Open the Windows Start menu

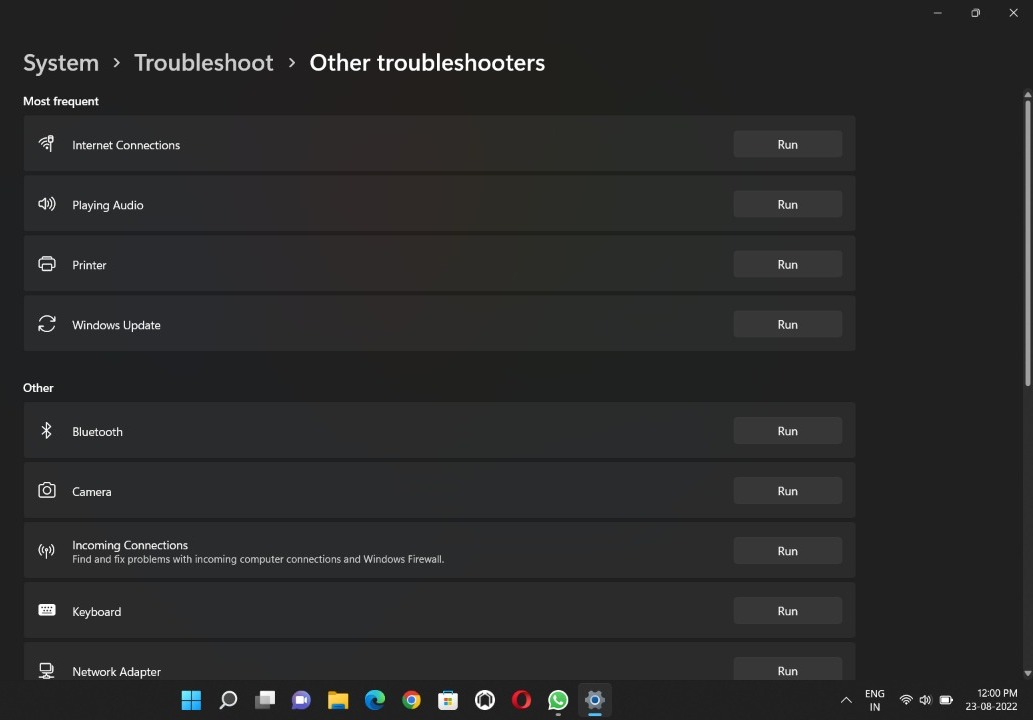191,700
